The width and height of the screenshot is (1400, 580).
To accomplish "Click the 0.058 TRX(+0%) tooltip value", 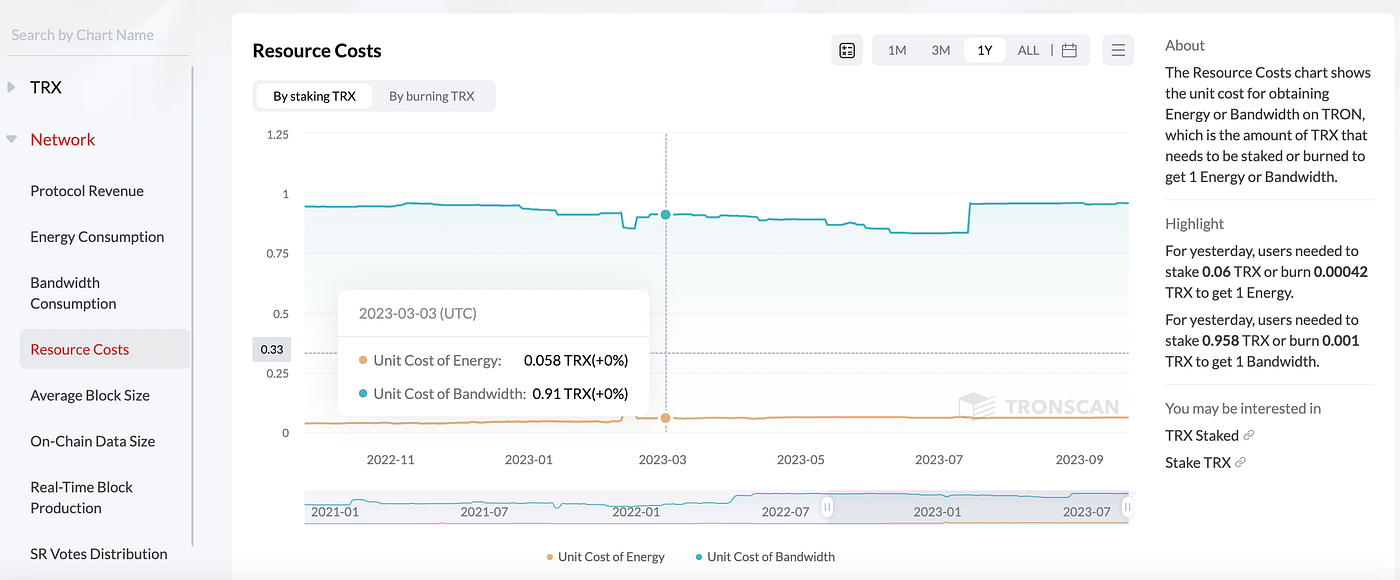I will [575, 360].
